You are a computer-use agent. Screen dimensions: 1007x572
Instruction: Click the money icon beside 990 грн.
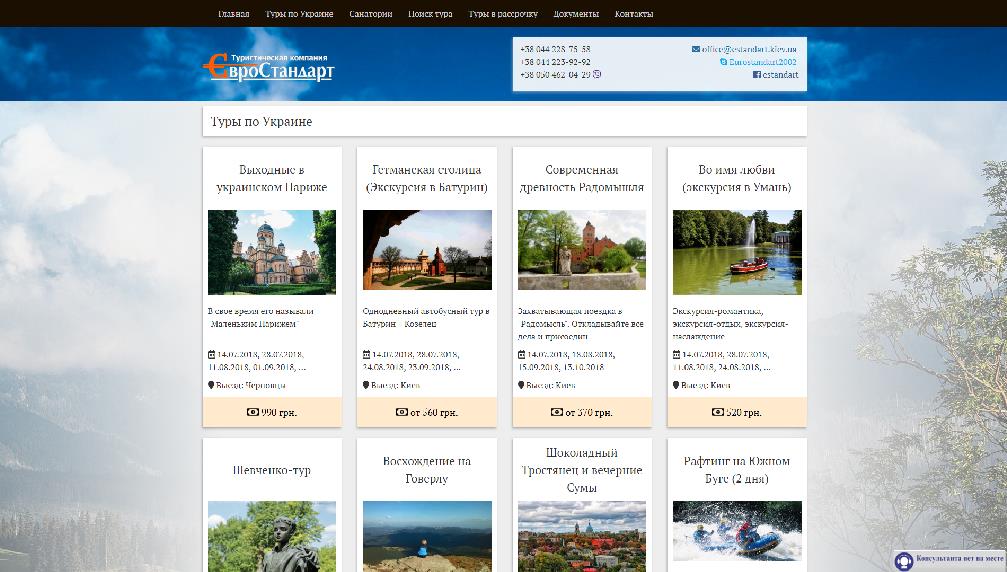click(251, 412)
